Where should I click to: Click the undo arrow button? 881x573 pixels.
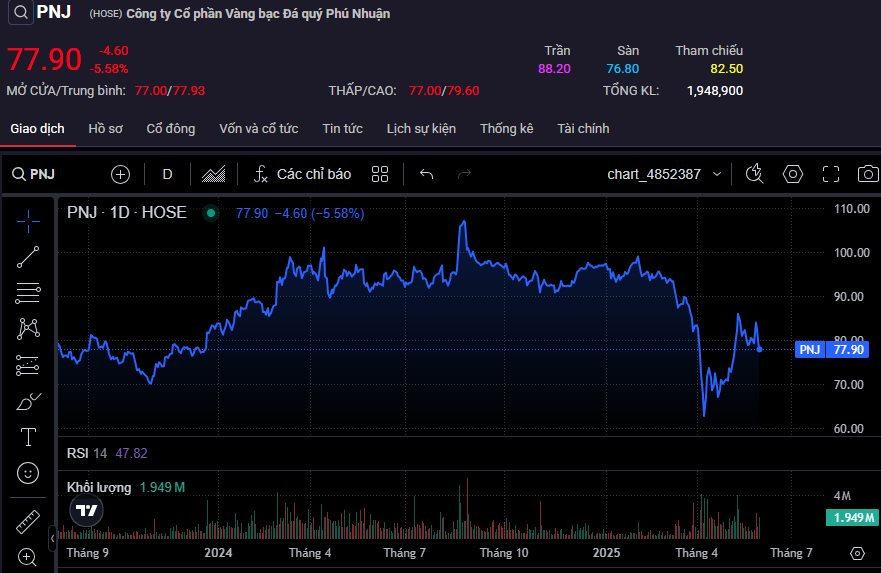426,174
